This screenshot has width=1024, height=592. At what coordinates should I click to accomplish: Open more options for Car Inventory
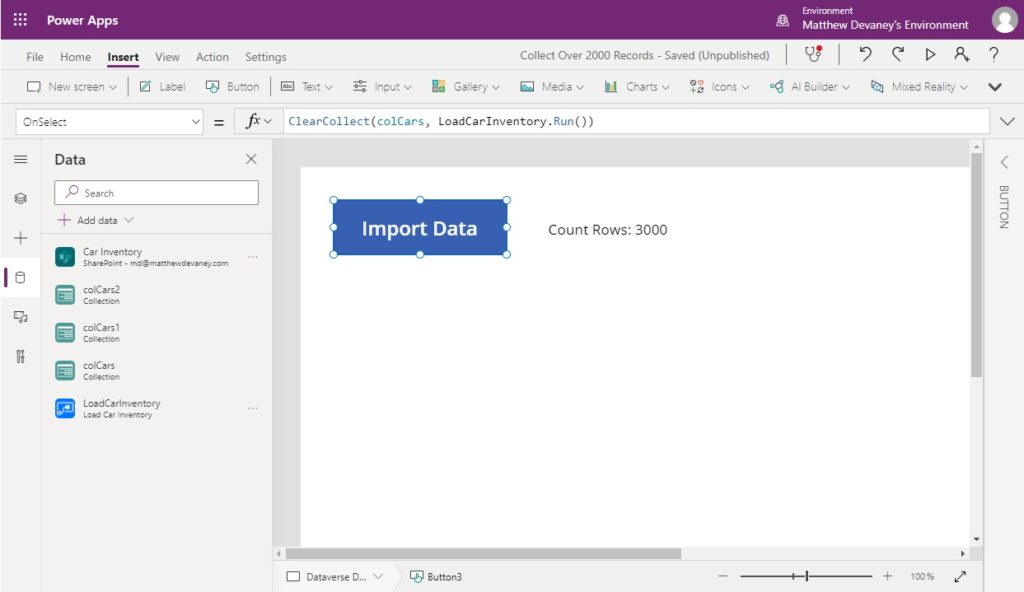(x=253, y=257)
